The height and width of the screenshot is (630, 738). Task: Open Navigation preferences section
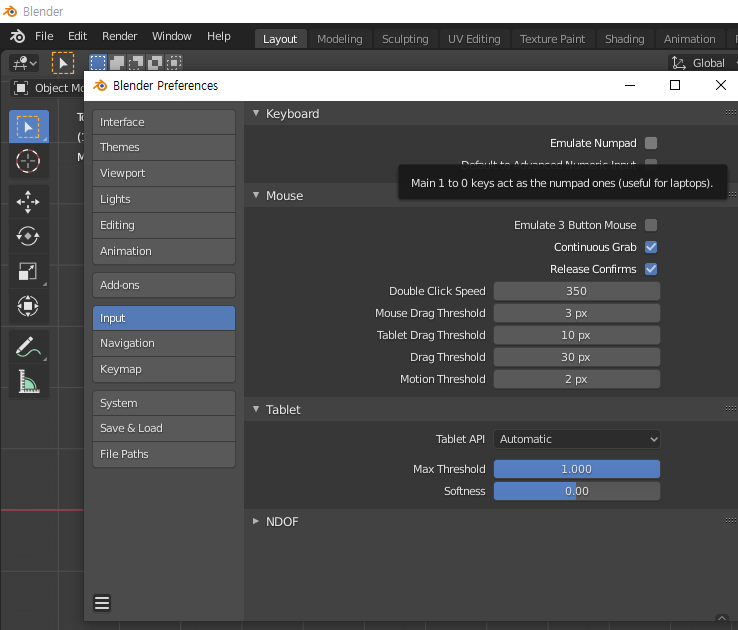[164, 343]
